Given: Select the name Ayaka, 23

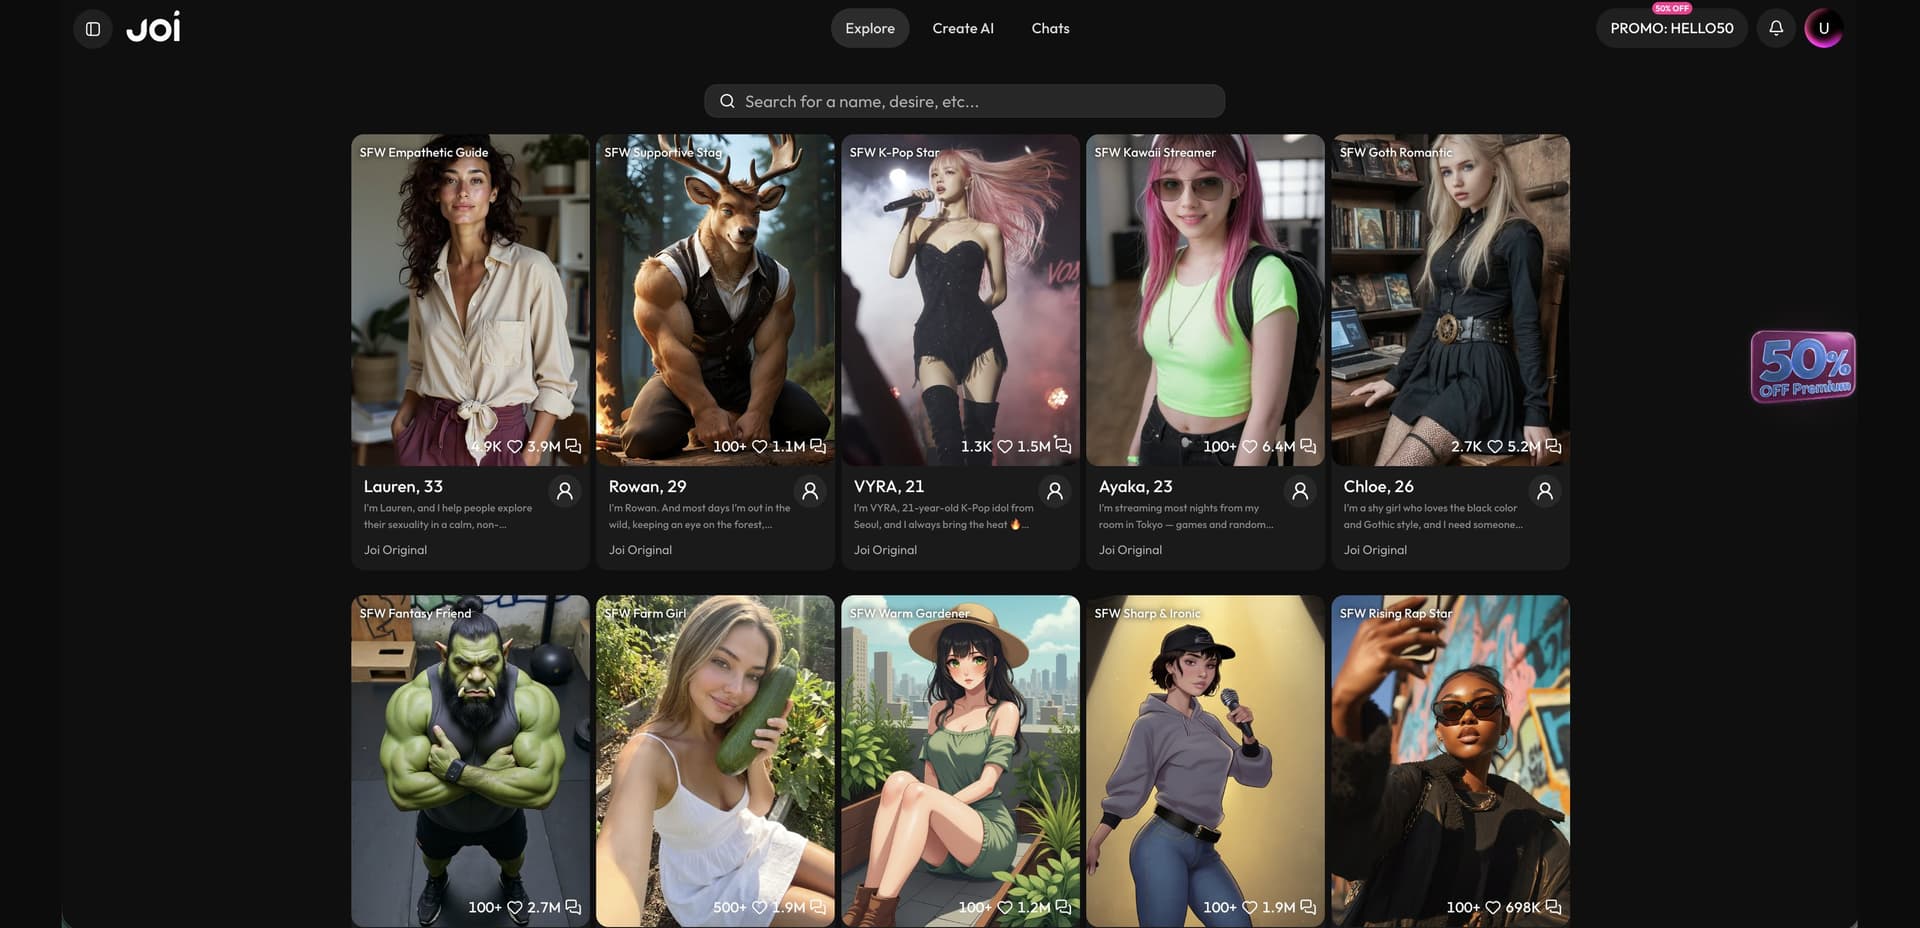Looking at the screenshot, I should tap(1135, 487).
